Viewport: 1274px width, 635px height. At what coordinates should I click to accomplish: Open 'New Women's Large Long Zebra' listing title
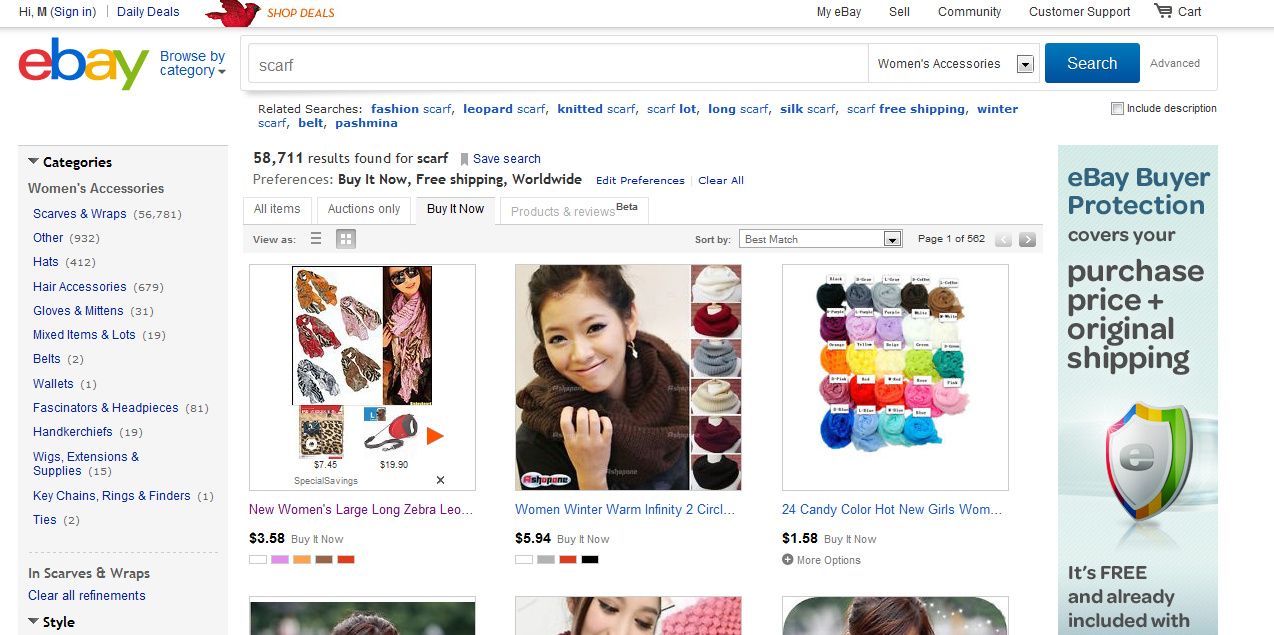(361, 510)
